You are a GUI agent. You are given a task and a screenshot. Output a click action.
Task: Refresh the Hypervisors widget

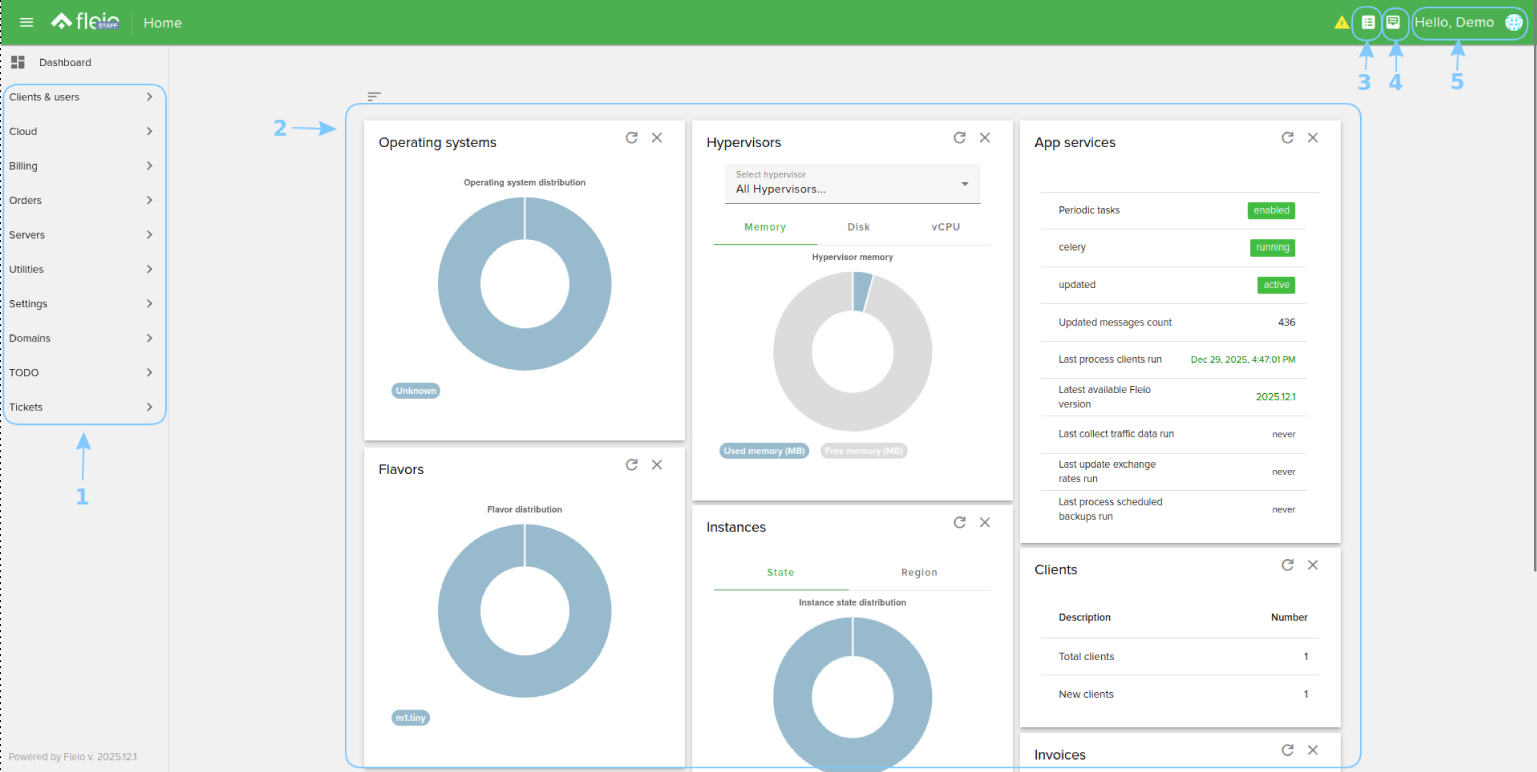959,137
